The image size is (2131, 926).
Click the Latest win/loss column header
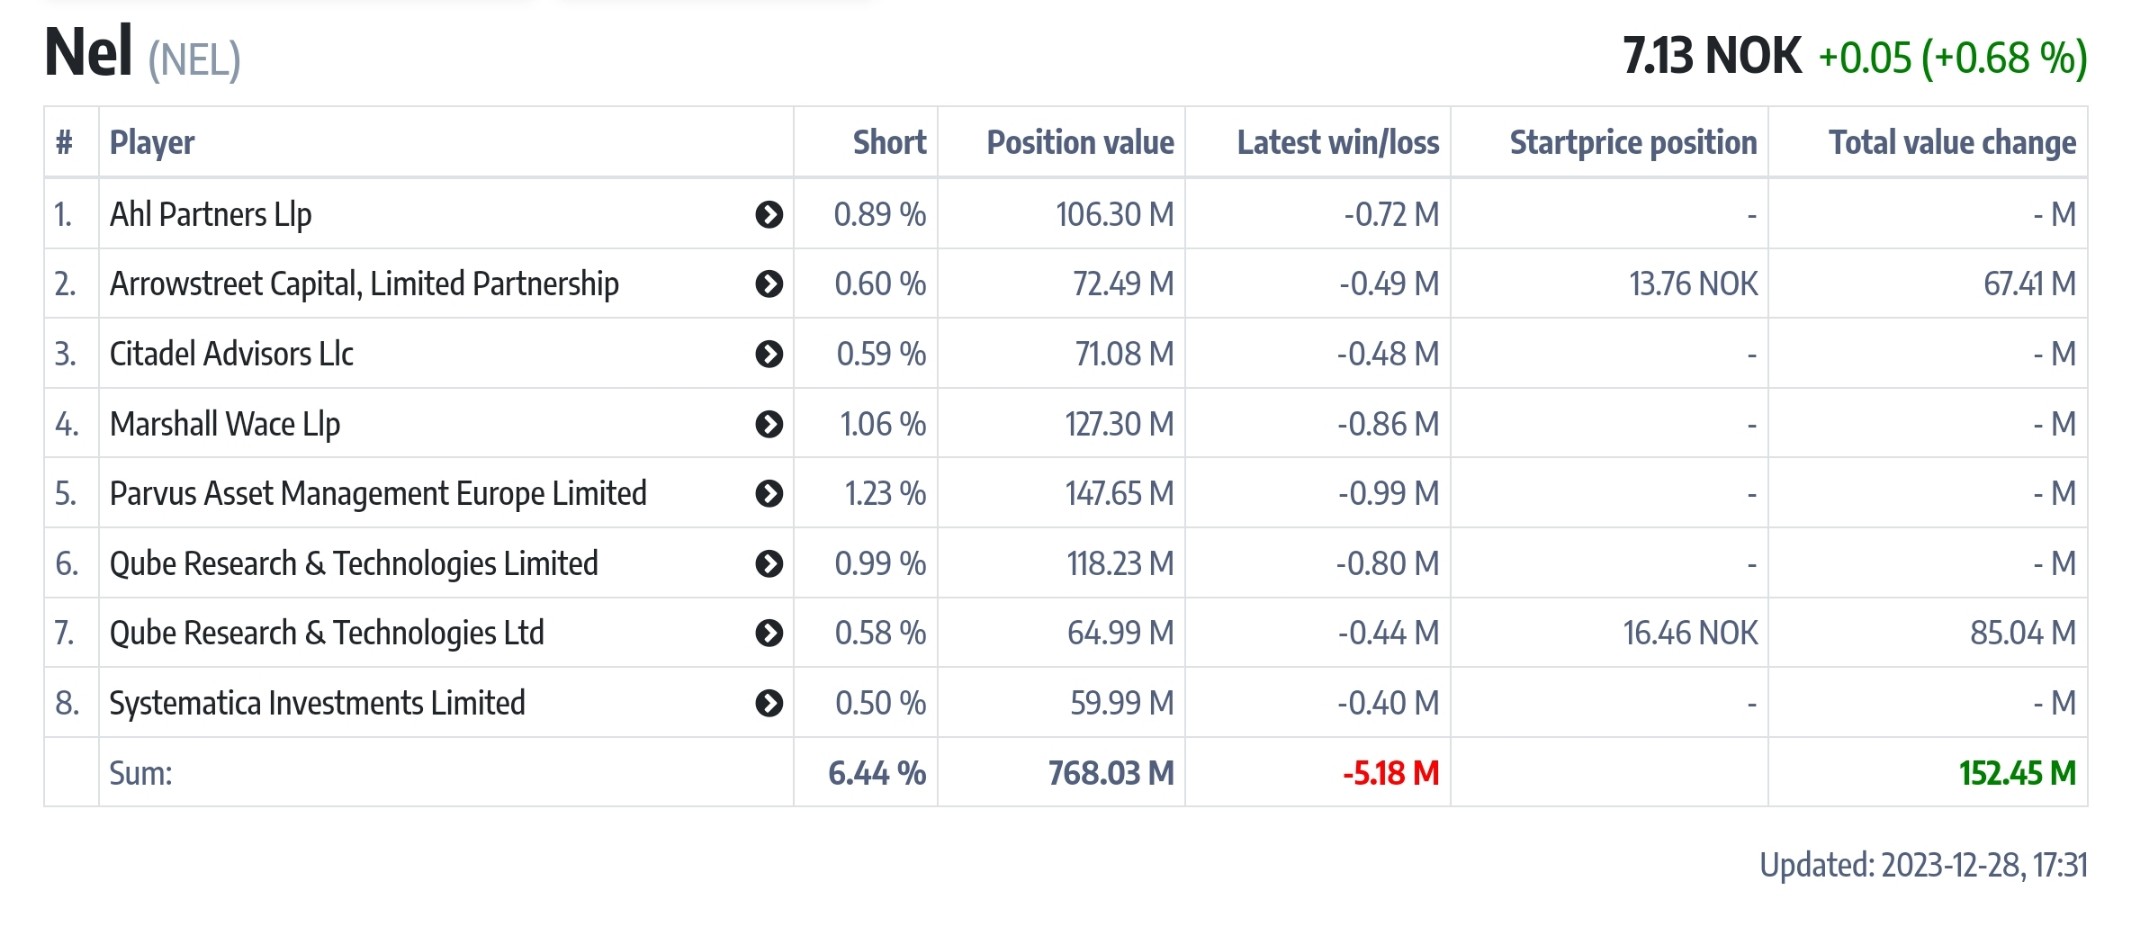(x=1337, y=143)
